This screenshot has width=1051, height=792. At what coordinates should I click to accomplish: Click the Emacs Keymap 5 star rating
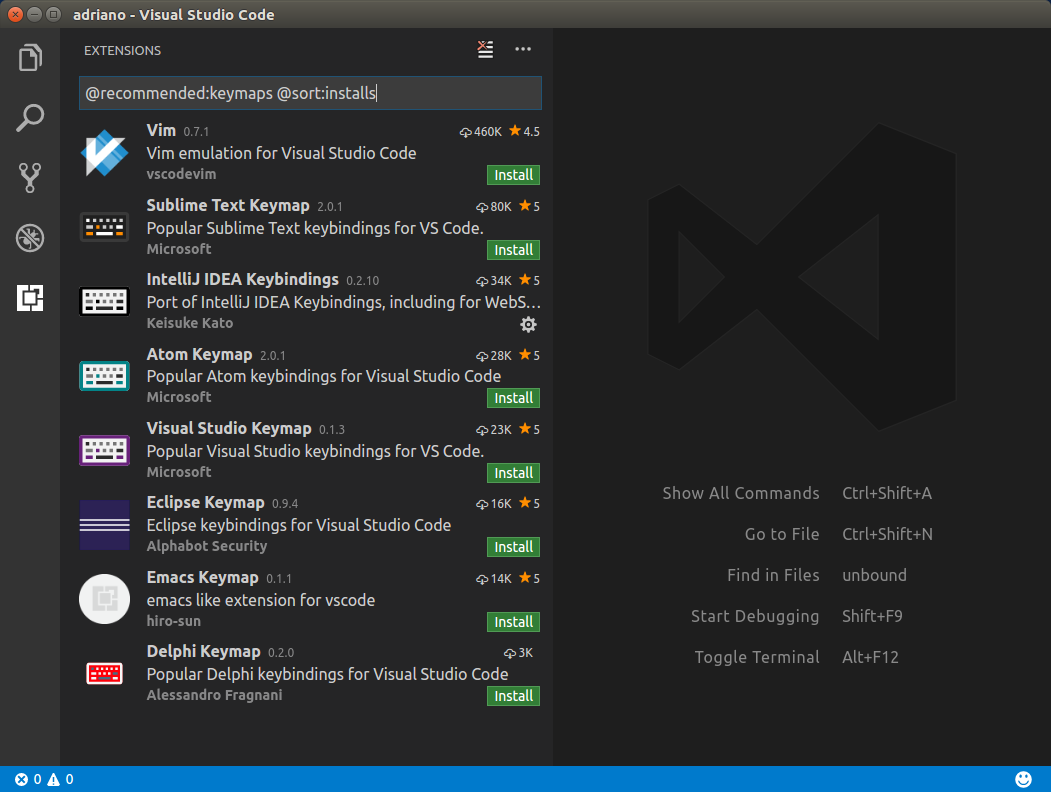[530, 578]
